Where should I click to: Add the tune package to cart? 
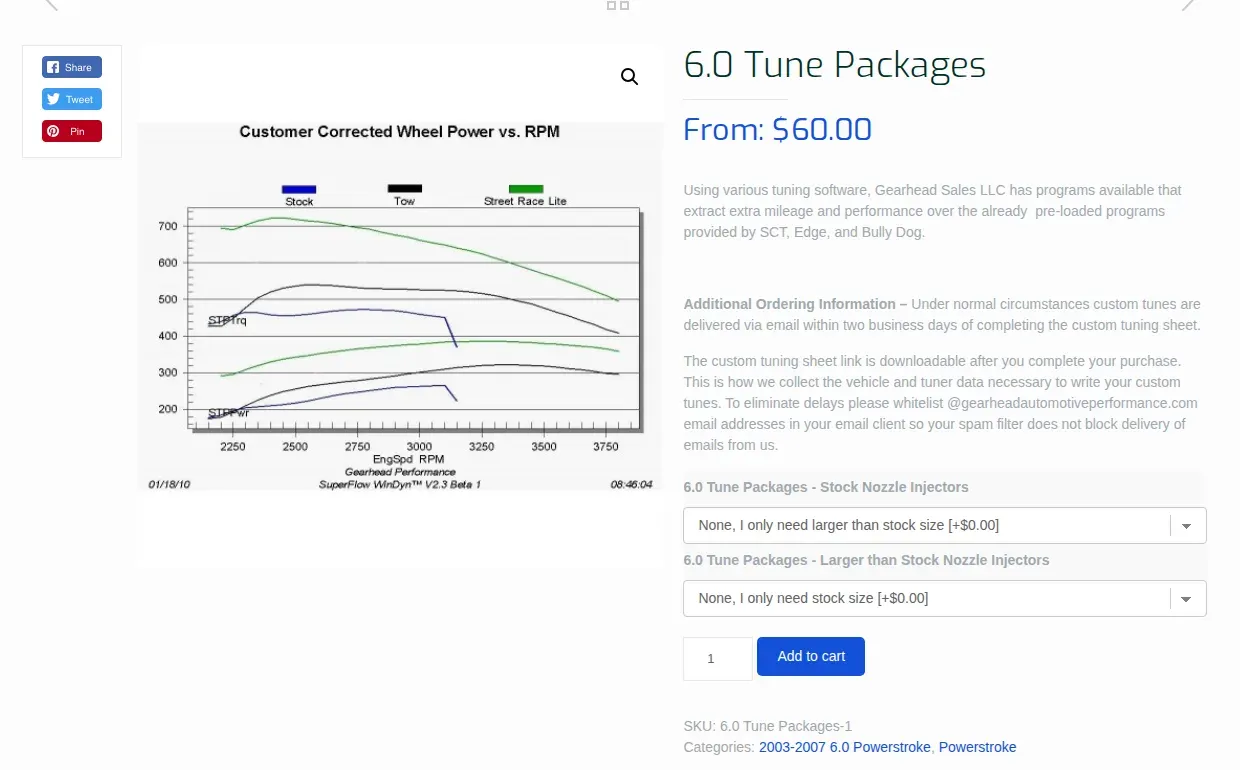[x=811, y=656]
